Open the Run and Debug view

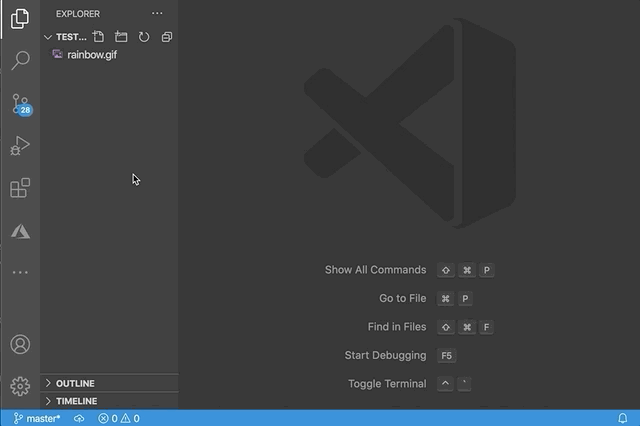click(20, 146)
